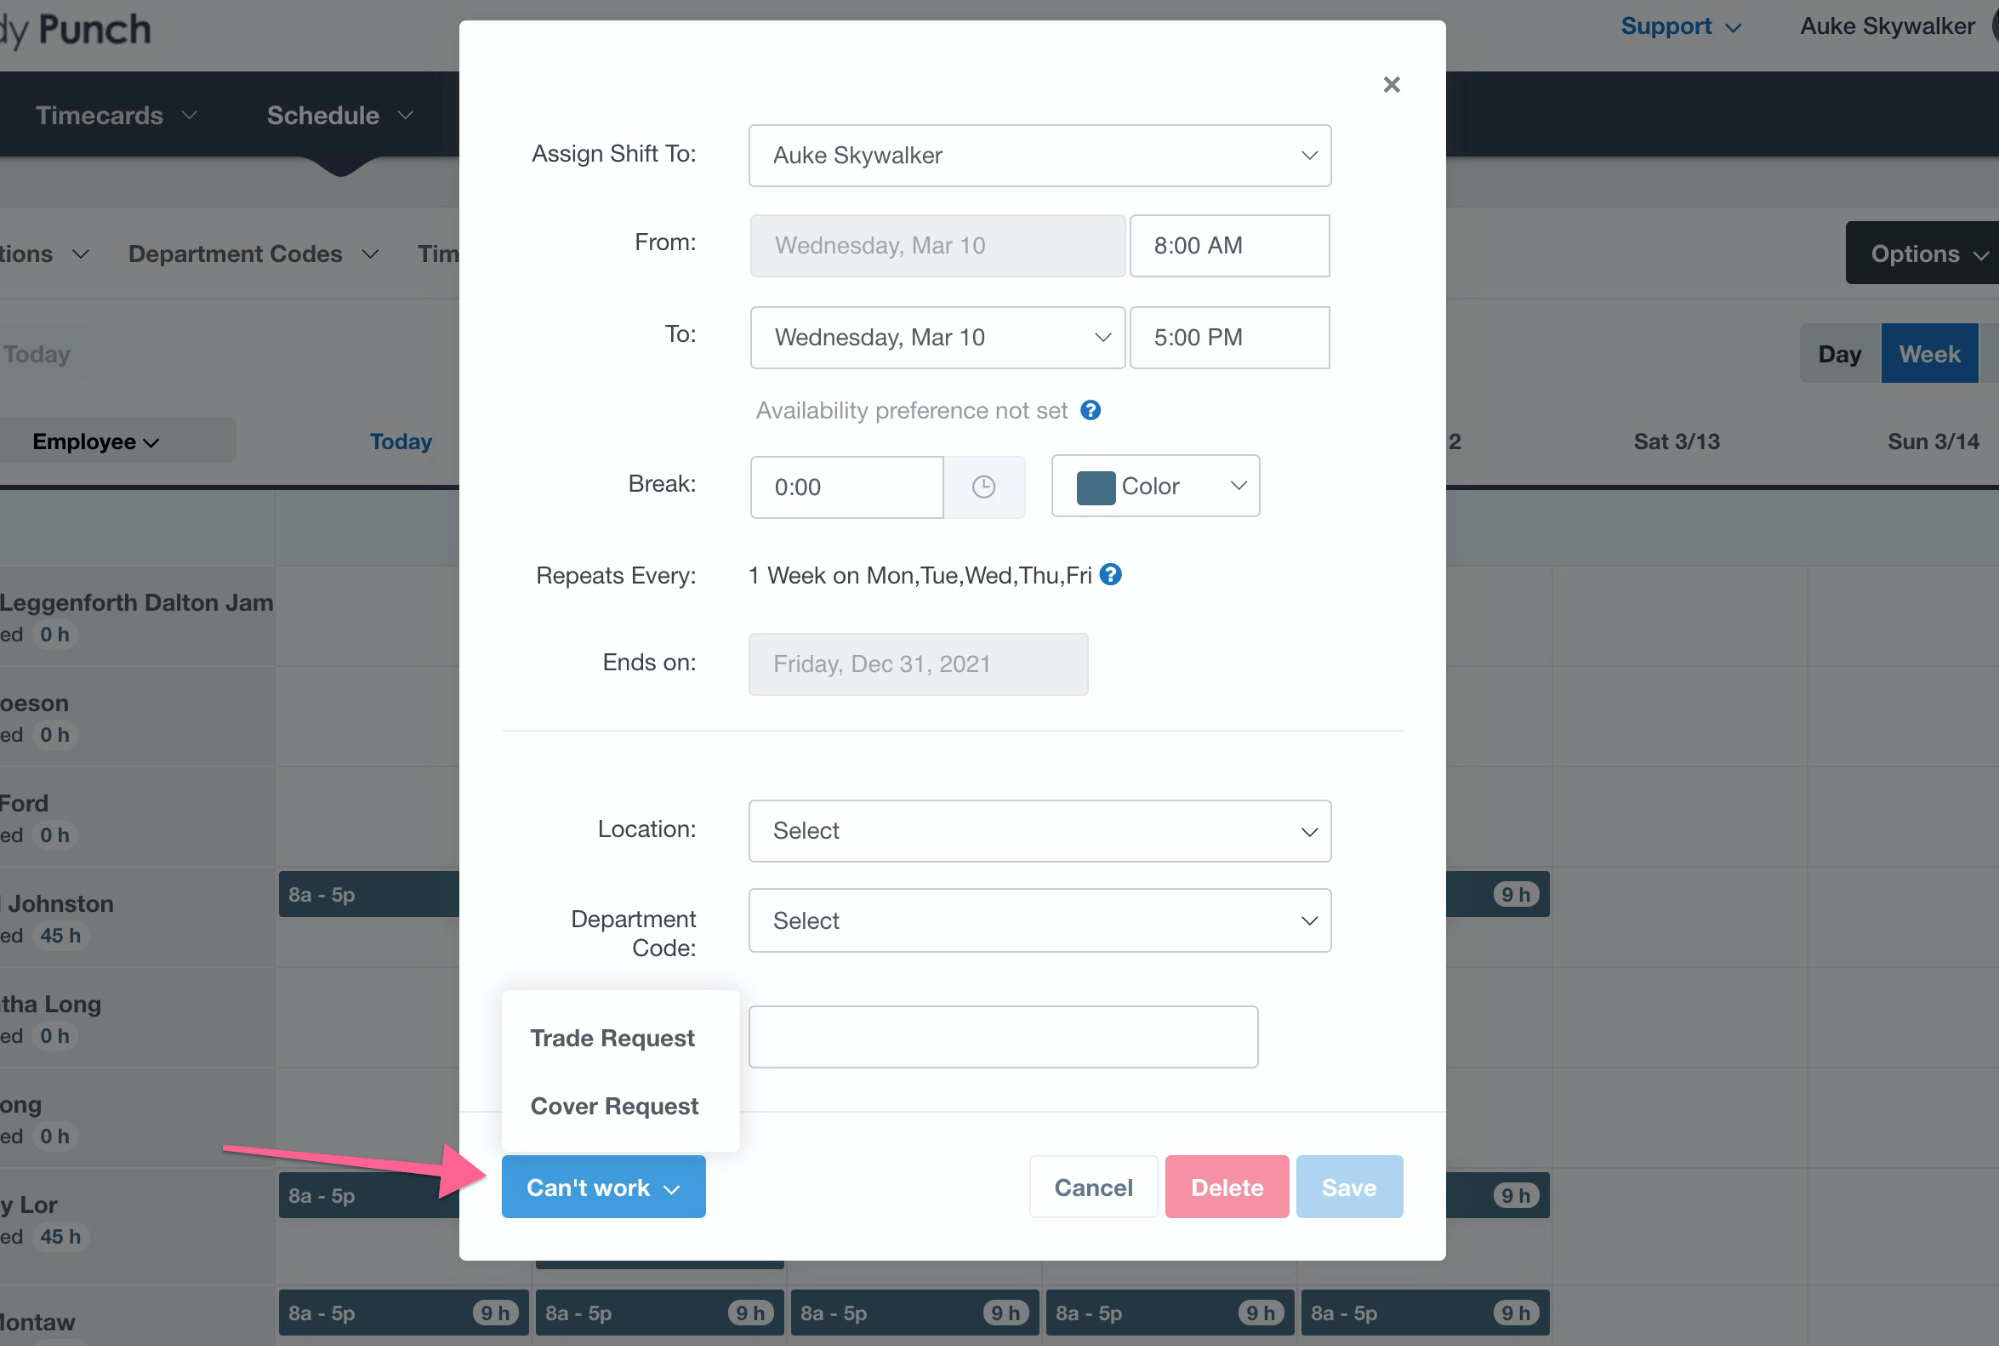Delete the shift

1226,1187
